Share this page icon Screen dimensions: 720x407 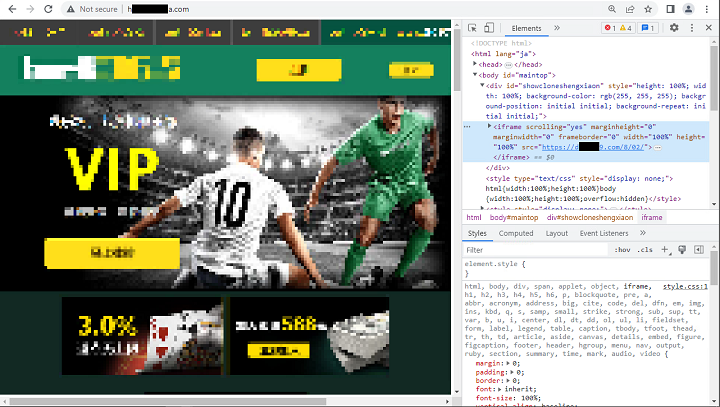630,9
